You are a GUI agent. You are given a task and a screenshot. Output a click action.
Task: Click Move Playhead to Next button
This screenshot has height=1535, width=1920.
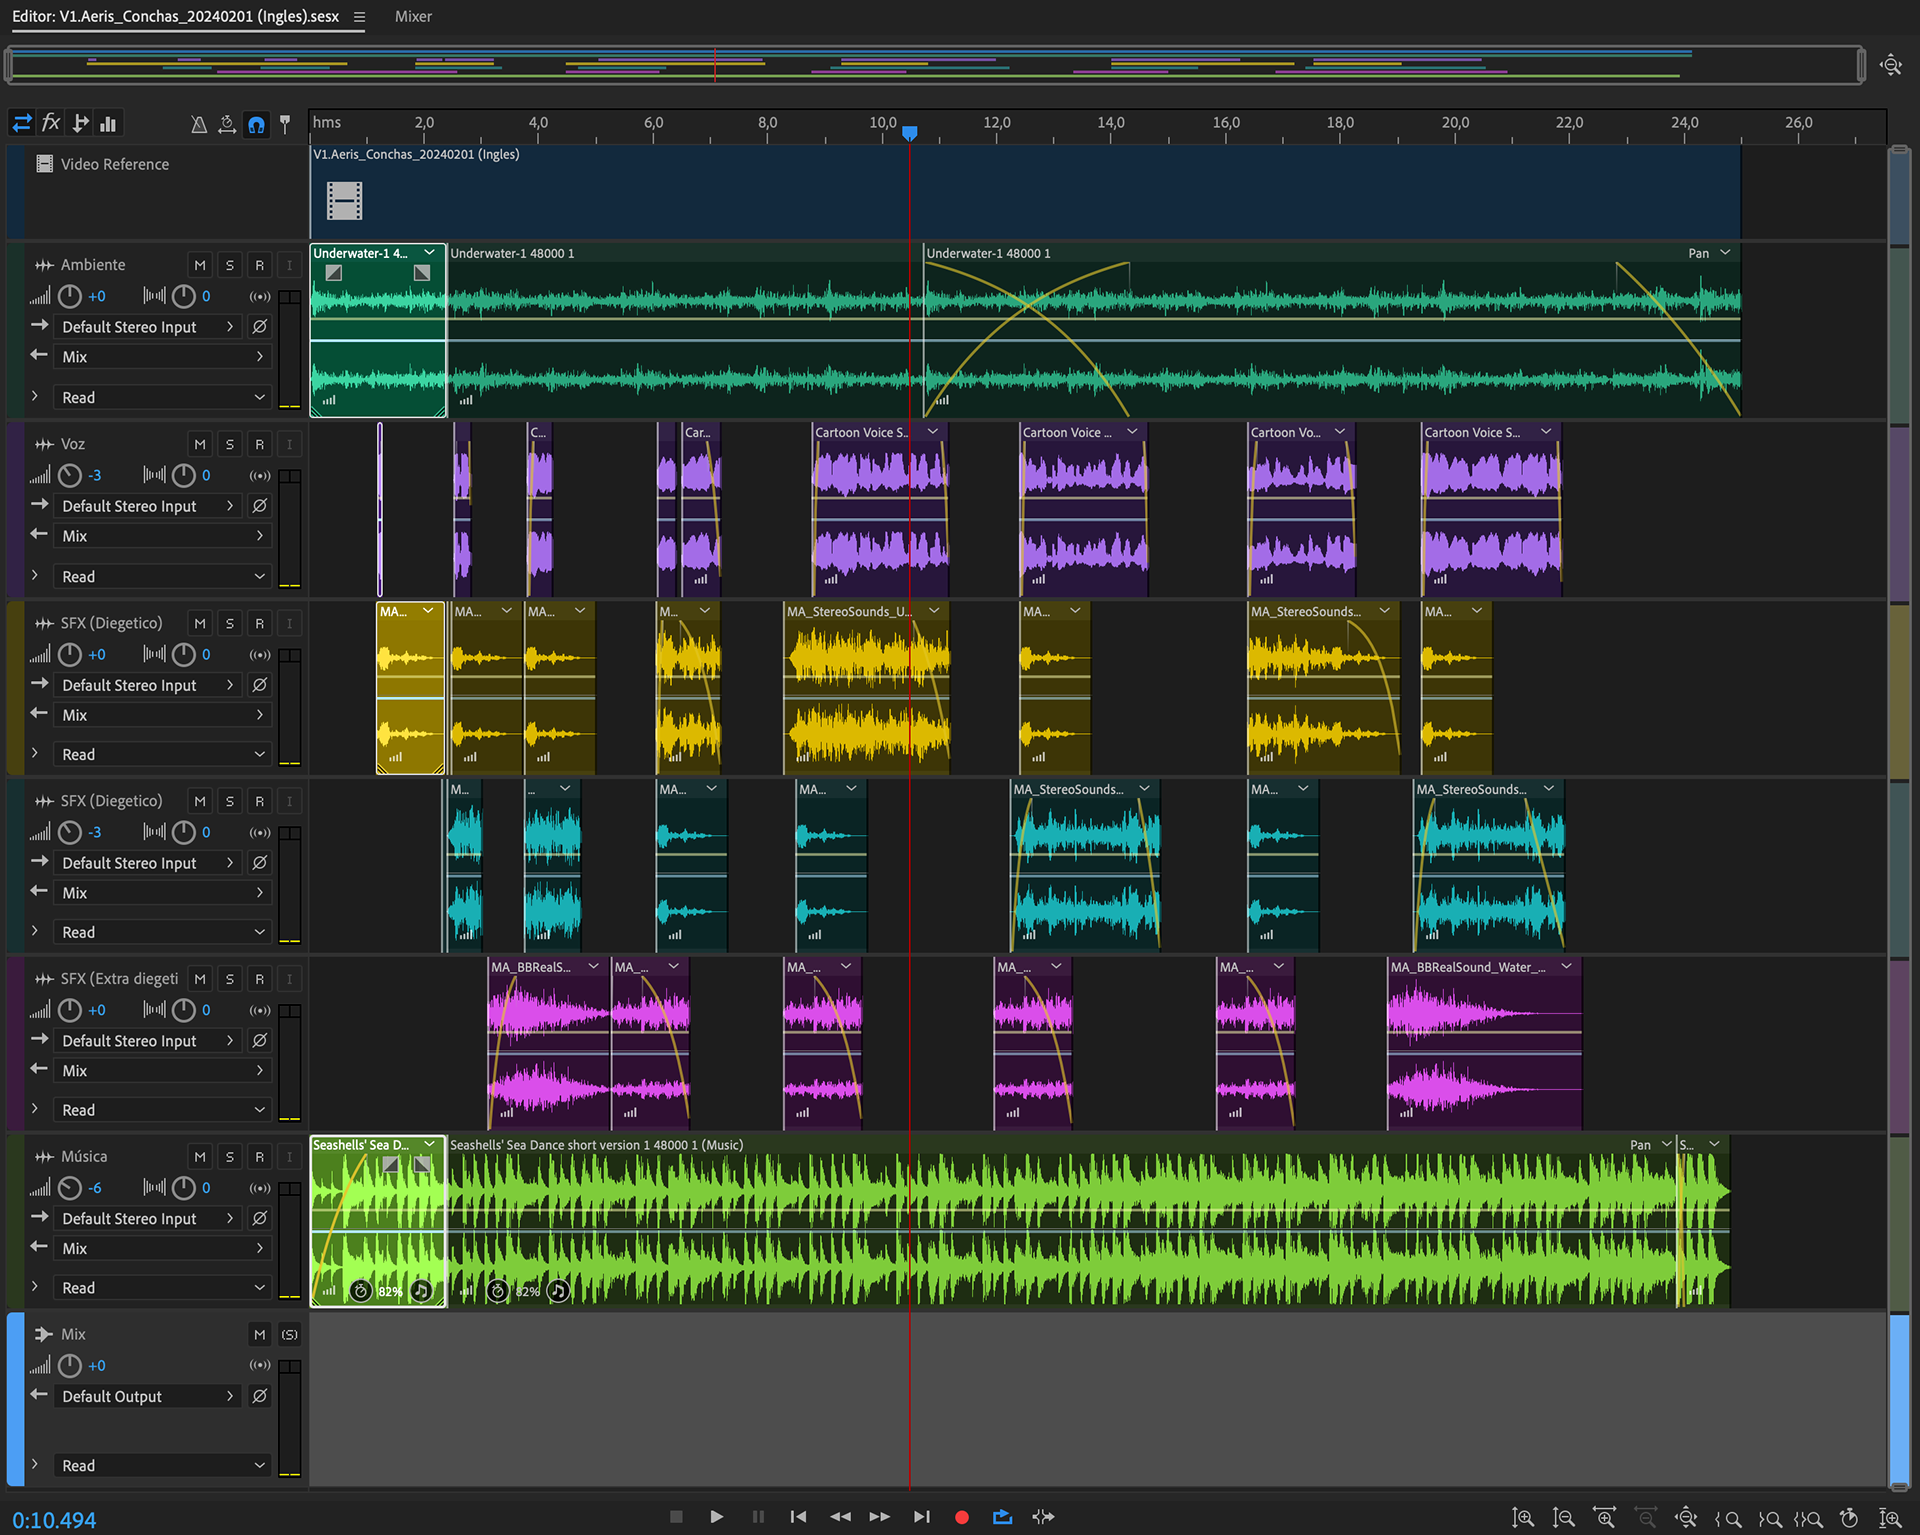(921, 1516)
